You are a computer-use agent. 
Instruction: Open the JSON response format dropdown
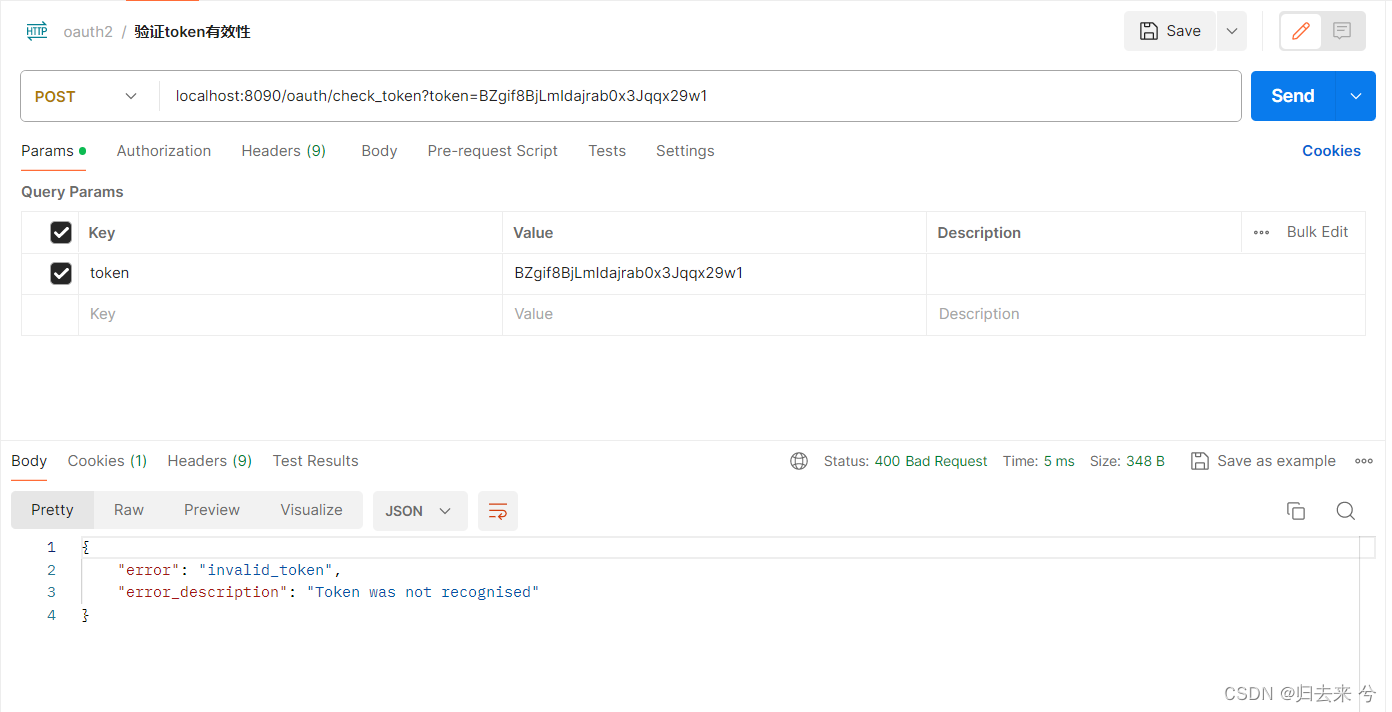point(420,510)
